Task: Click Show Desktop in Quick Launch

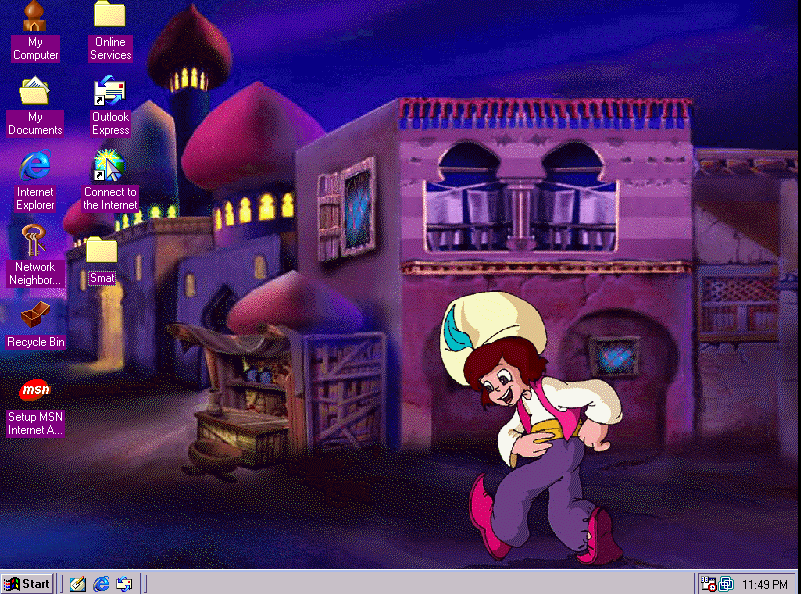Action: pos(77,583)
